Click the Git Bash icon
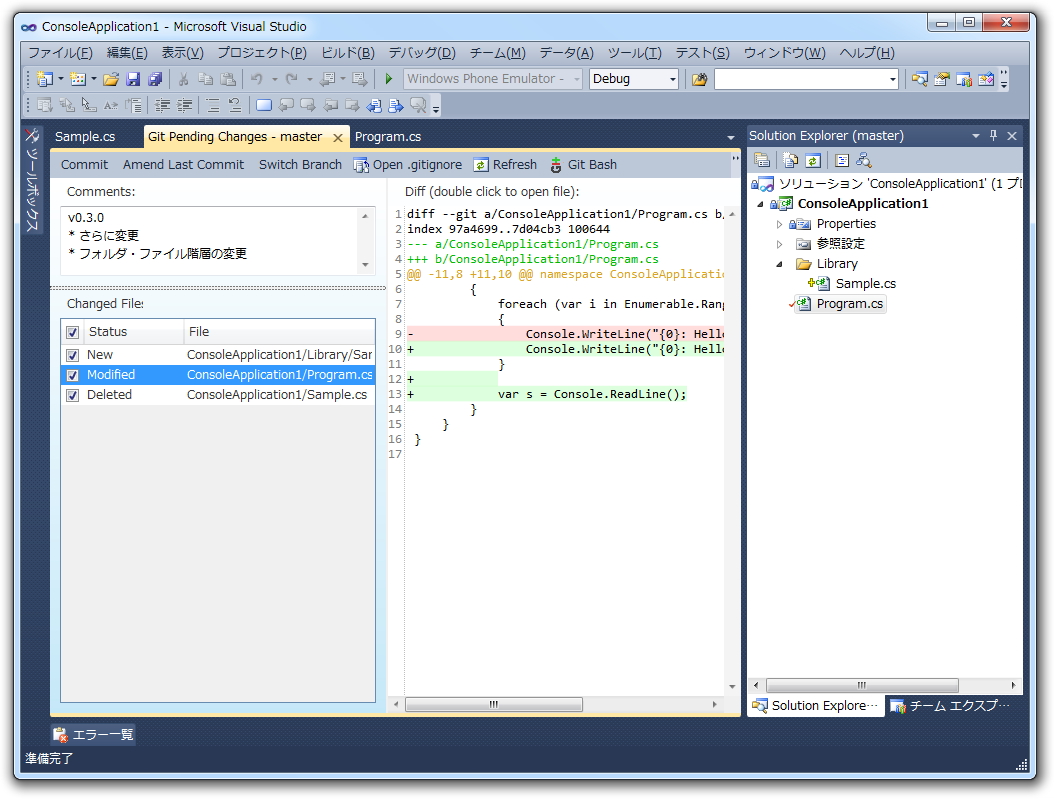Viewport: 1054px width, 799px height. (556, 165)
